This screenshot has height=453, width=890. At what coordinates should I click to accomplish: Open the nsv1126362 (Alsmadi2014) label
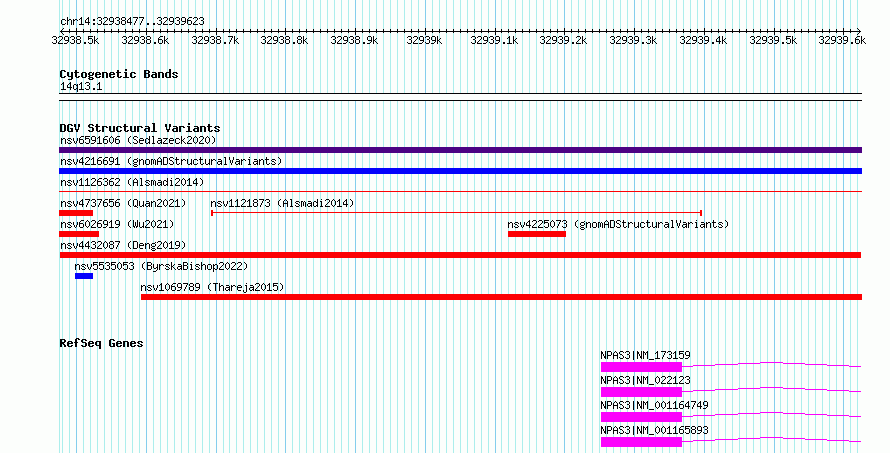(x=132, y=182)
